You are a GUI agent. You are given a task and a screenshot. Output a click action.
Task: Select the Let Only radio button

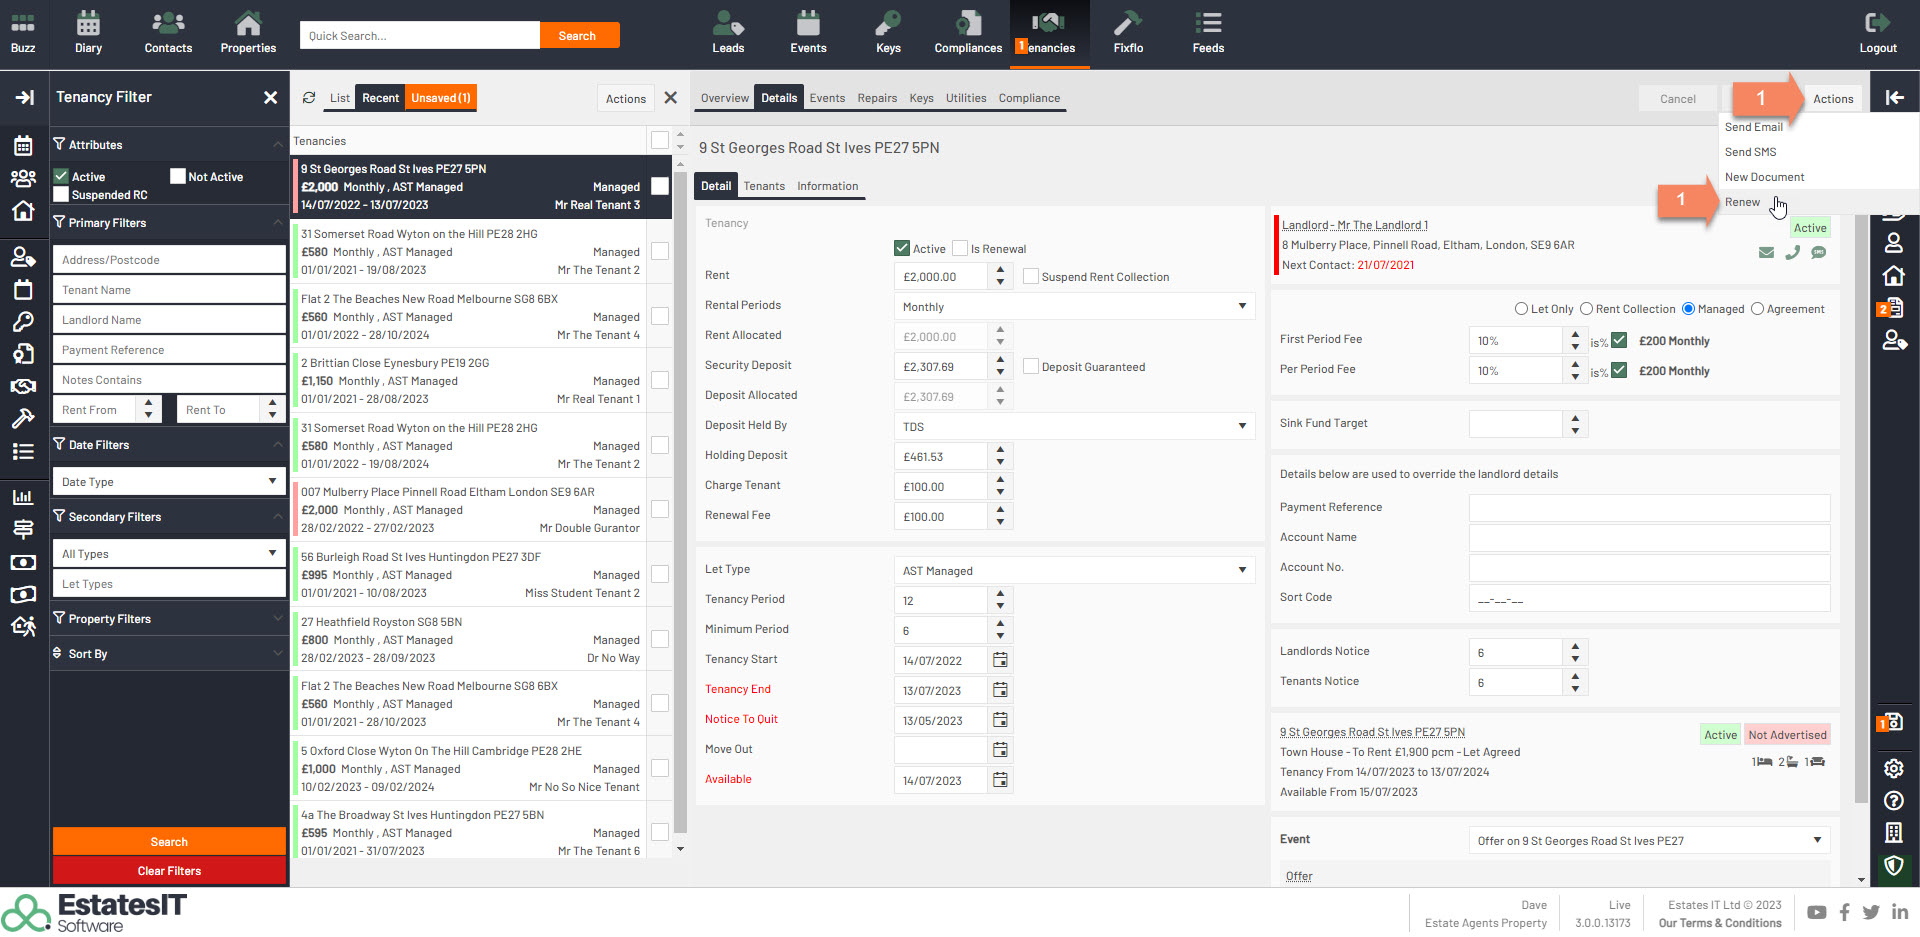[x=1521, y=309]
